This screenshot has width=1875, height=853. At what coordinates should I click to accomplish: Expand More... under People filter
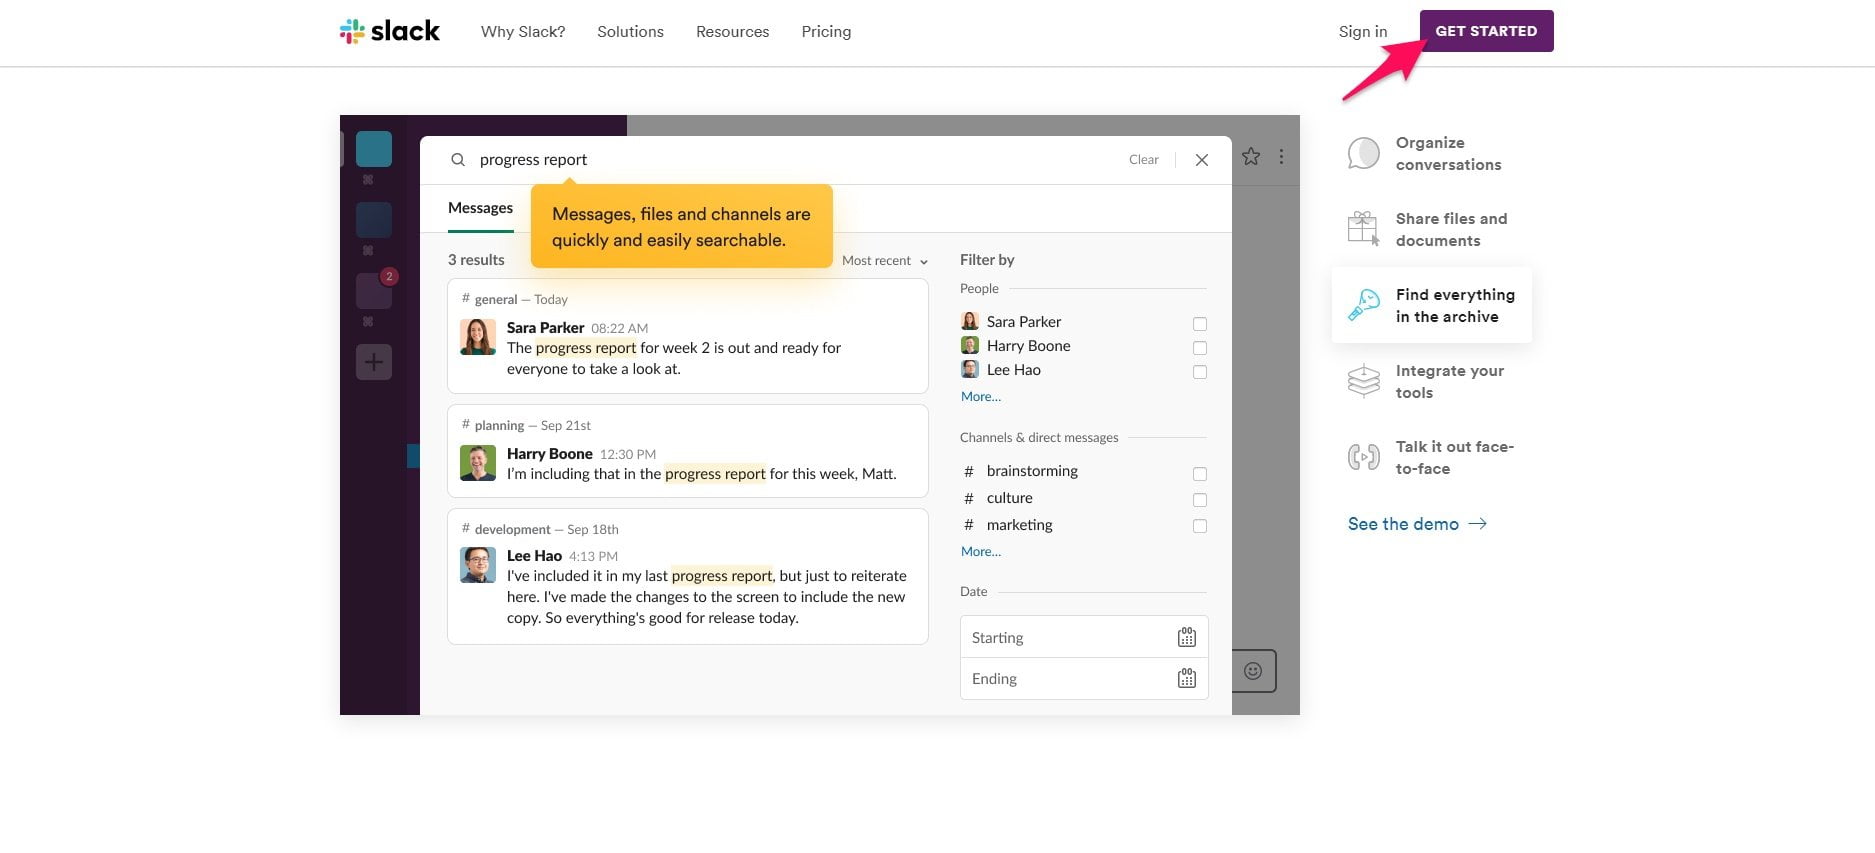(x=981, y=397)
